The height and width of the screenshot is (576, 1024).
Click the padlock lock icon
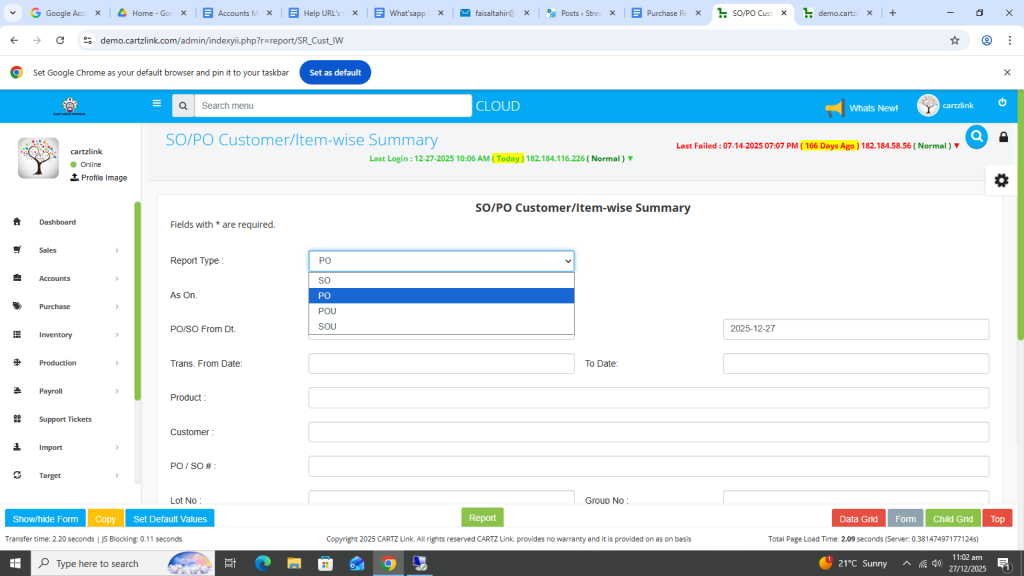point(1003,137)
